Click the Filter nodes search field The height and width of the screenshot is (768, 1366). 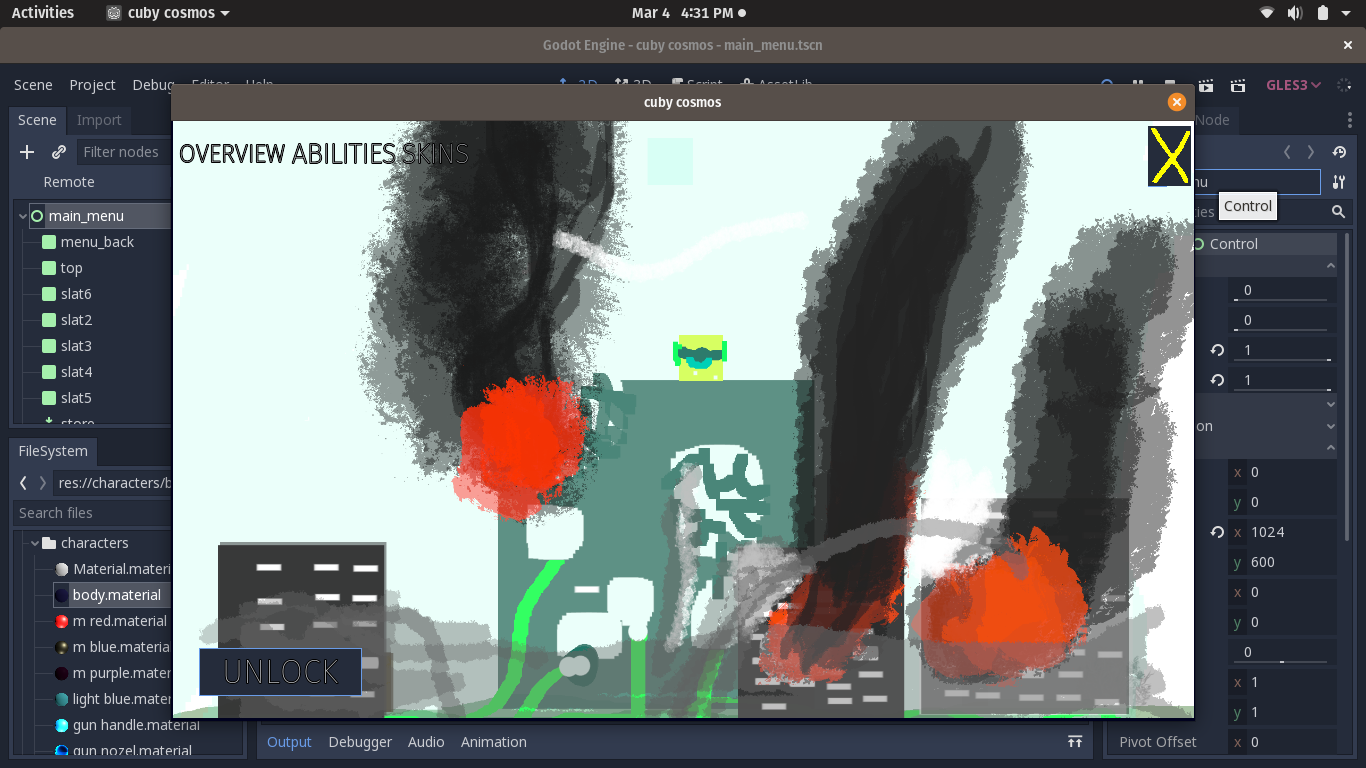(122, 152)
